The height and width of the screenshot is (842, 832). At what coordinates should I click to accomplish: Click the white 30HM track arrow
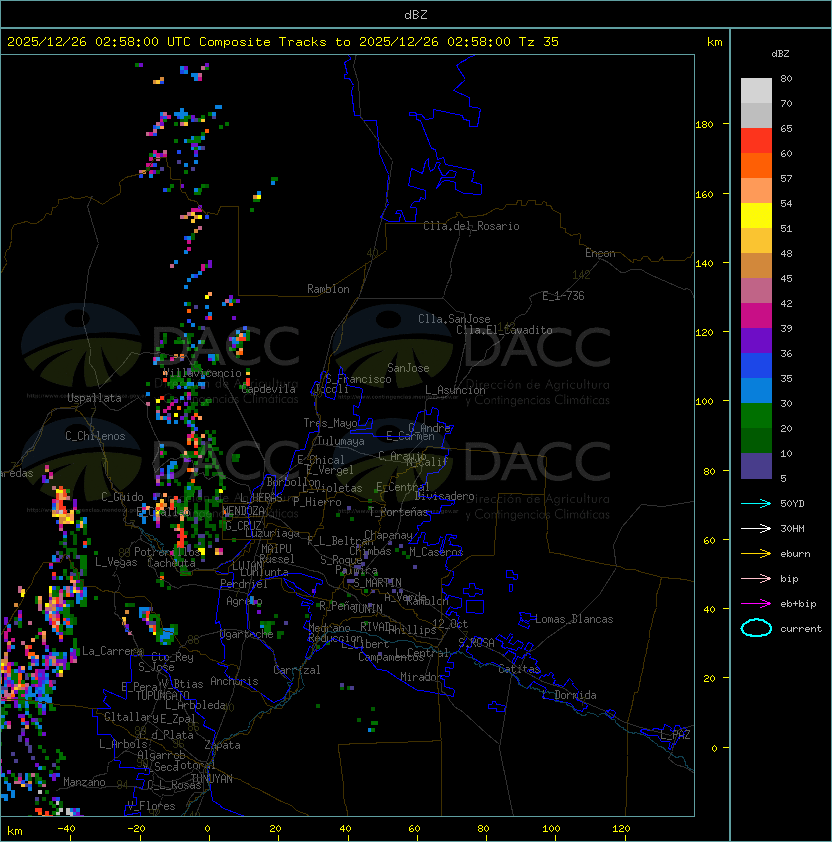[756, 528]
